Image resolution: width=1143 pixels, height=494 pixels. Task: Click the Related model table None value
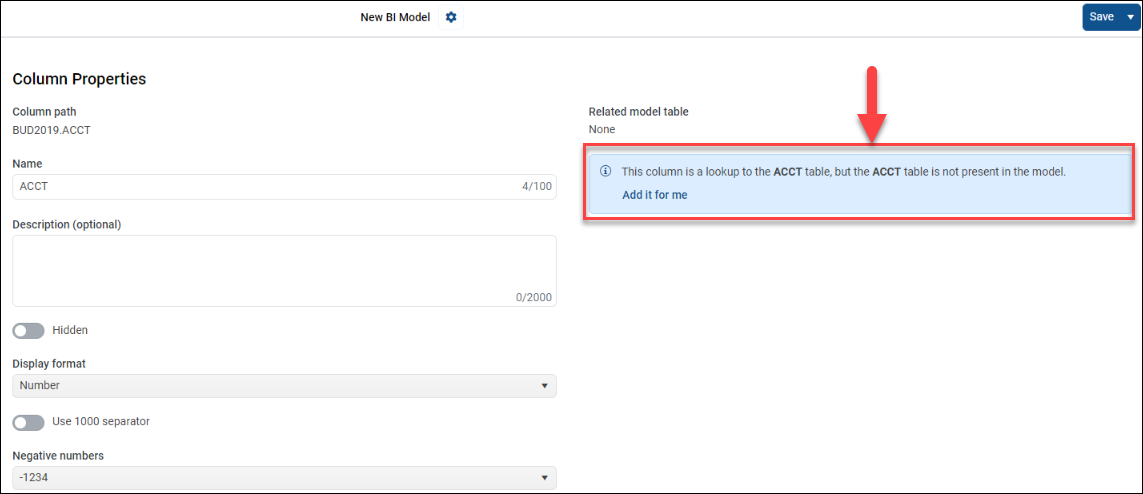tap(602, 130)
